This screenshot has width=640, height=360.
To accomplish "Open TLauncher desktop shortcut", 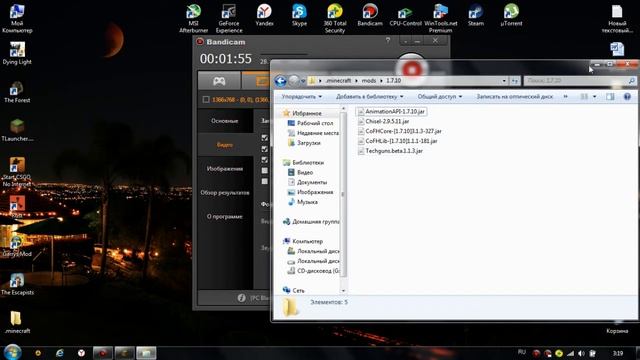I will 17,130.
